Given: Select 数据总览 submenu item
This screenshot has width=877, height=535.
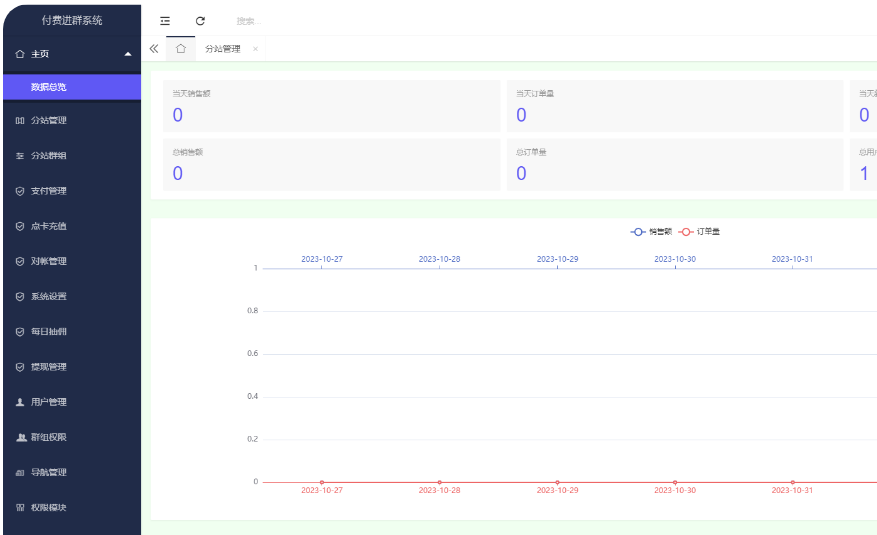Looking at the screenshot, I should click(x=48, y=87).
